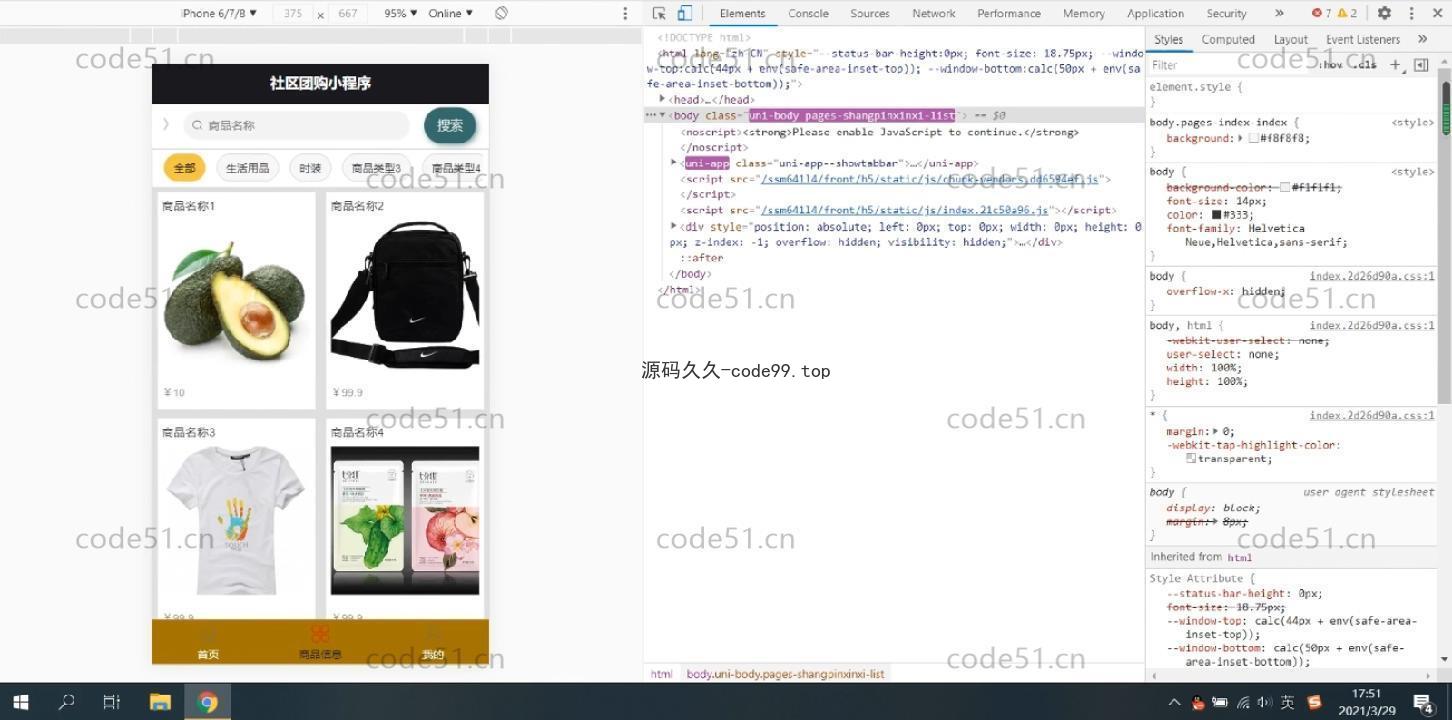Open Chrome from the taskbar
The height and width of the screenshot is (720, 1452).
click(208, 702)
